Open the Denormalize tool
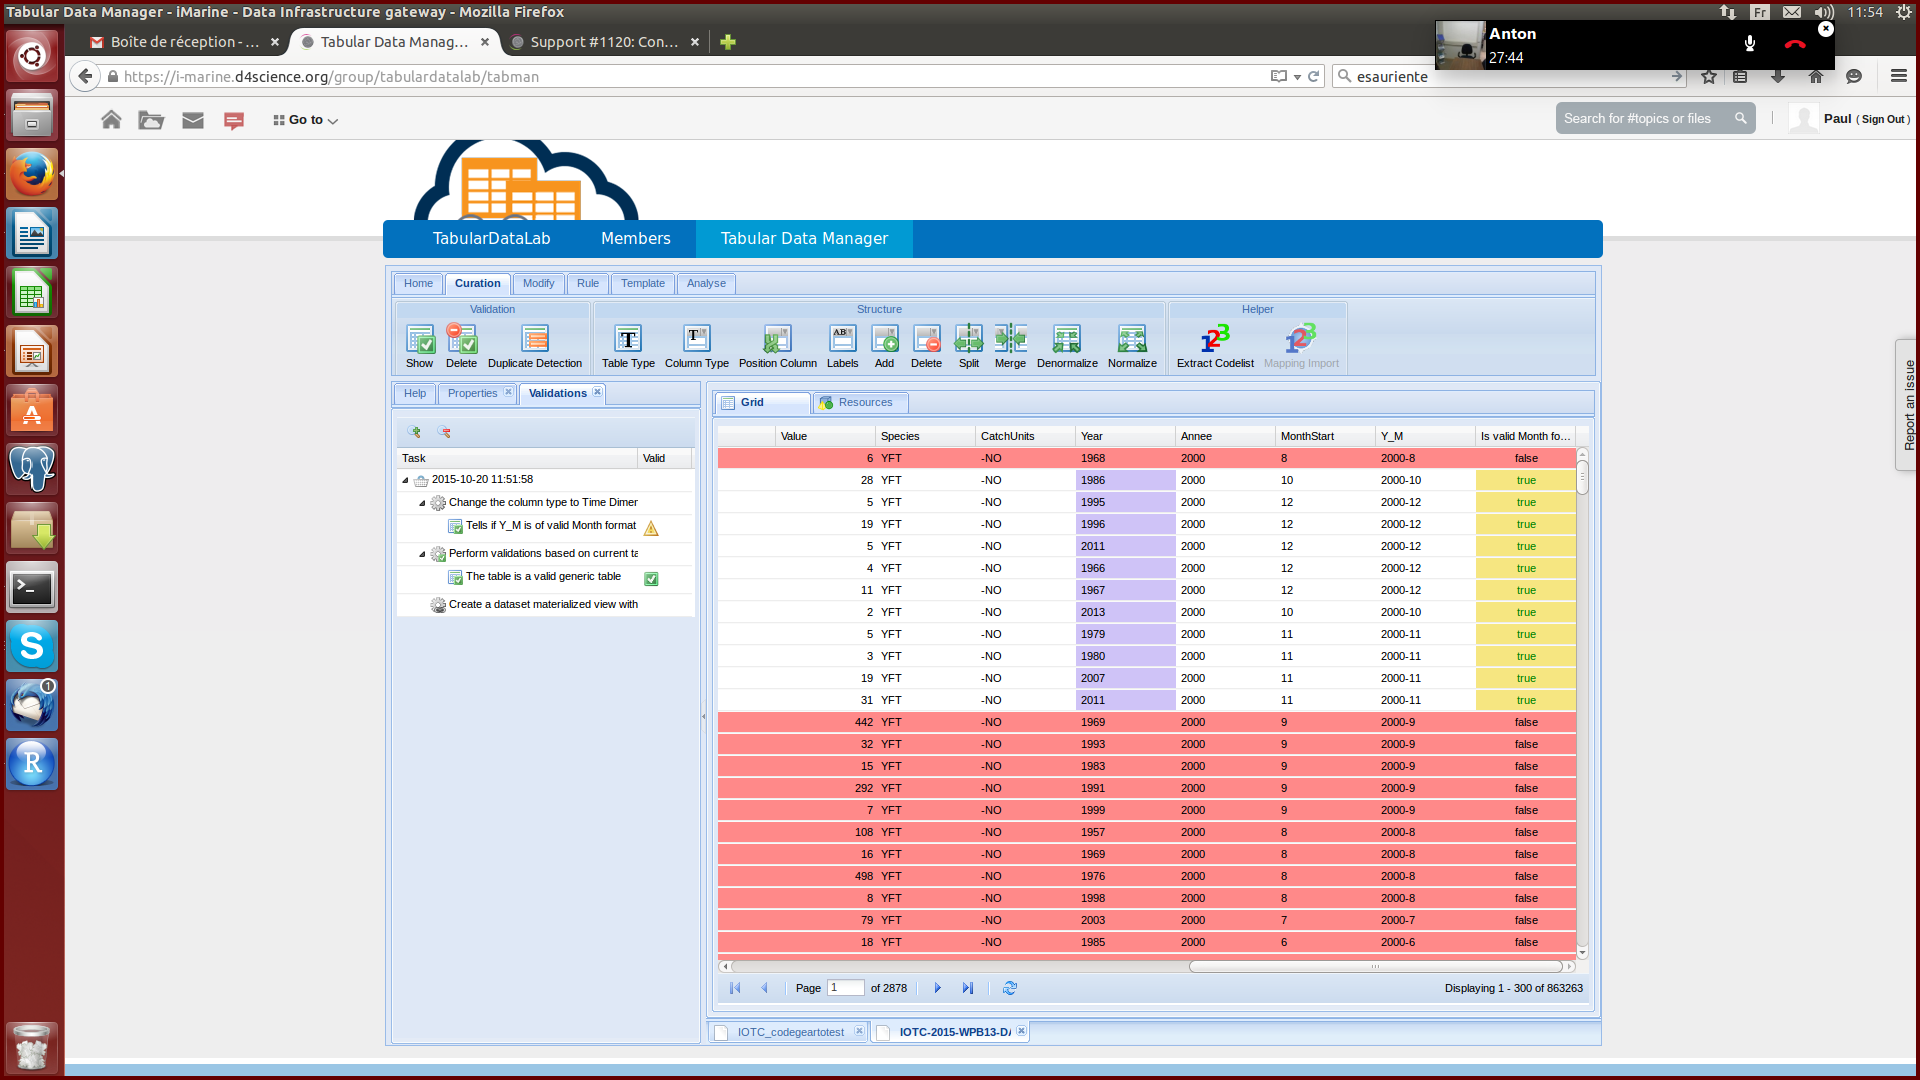 pos(1066,339)
